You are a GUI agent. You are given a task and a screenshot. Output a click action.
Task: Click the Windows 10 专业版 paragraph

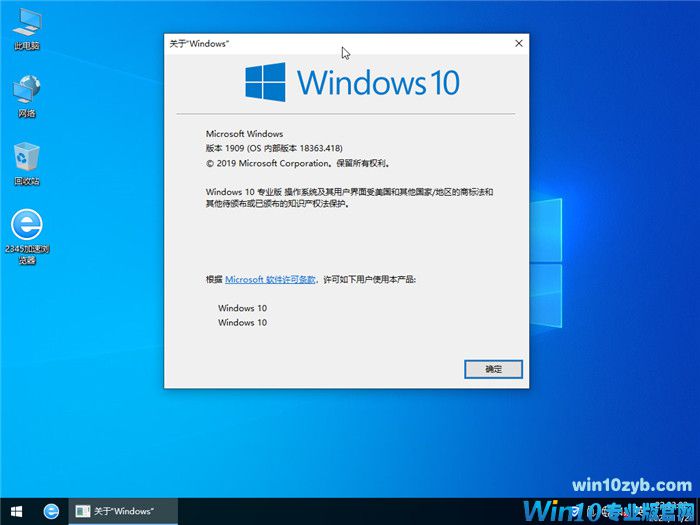(349, 198)
